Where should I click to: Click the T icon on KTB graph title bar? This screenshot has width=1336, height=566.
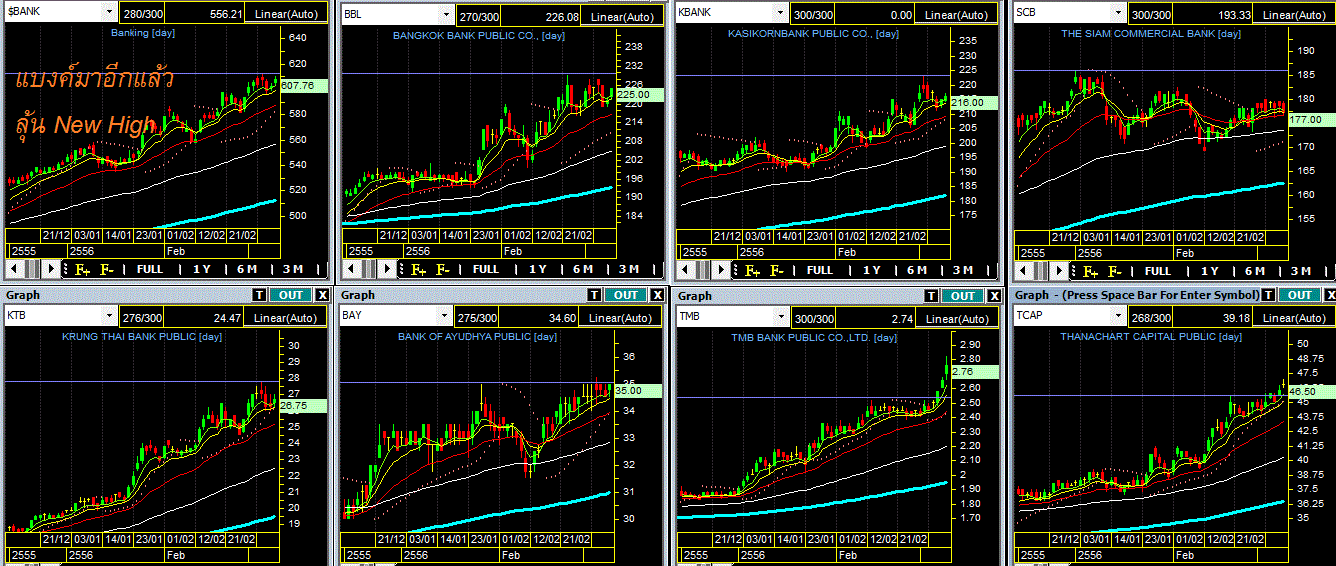pyautogui.click(x=257, y=295)
